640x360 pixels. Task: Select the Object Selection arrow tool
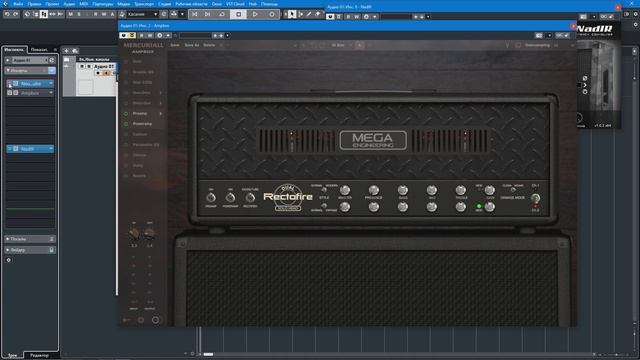click(291, 14)
